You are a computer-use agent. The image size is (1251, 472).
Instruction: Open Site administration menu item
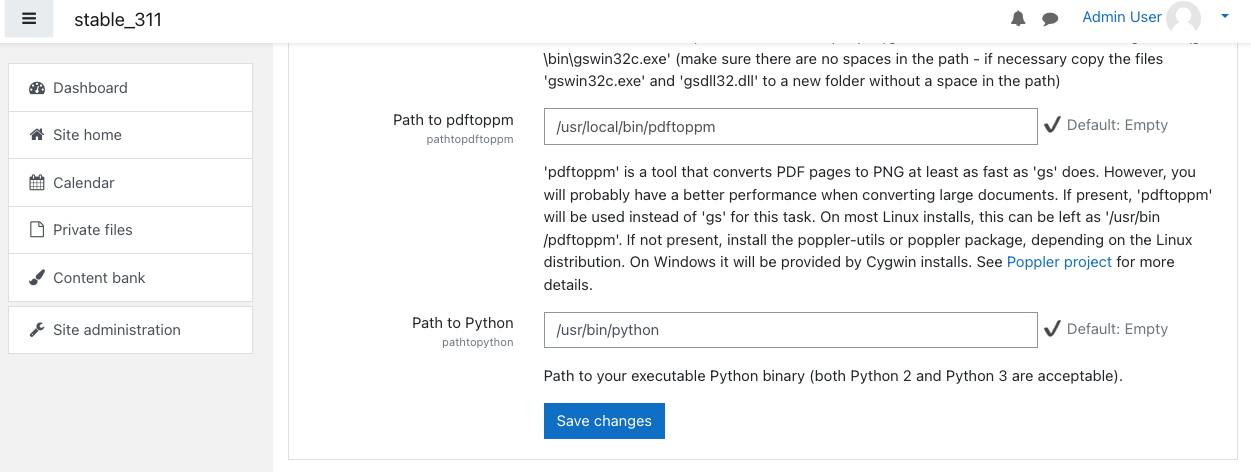(x=130, y=330)
